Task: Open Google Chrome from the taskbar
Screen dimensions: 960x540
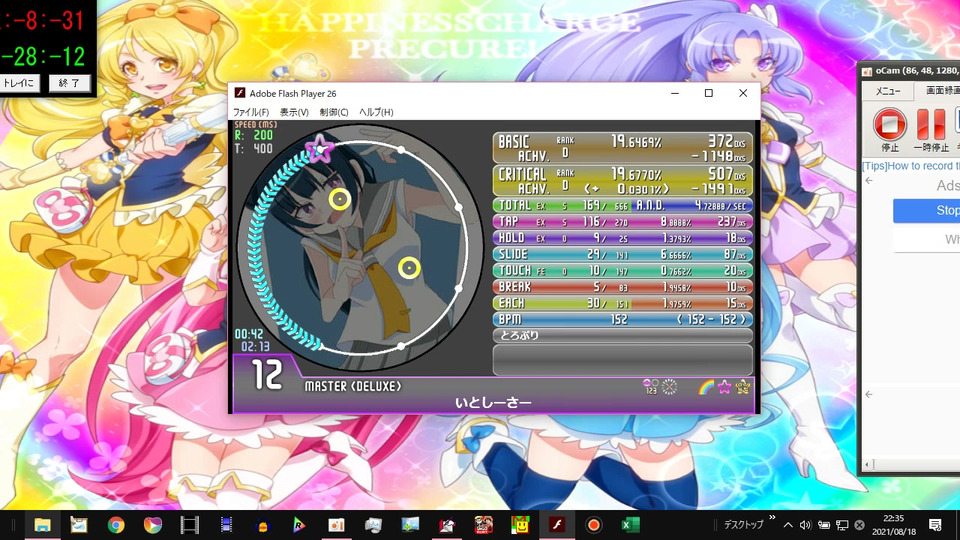Action: (116, 525)
